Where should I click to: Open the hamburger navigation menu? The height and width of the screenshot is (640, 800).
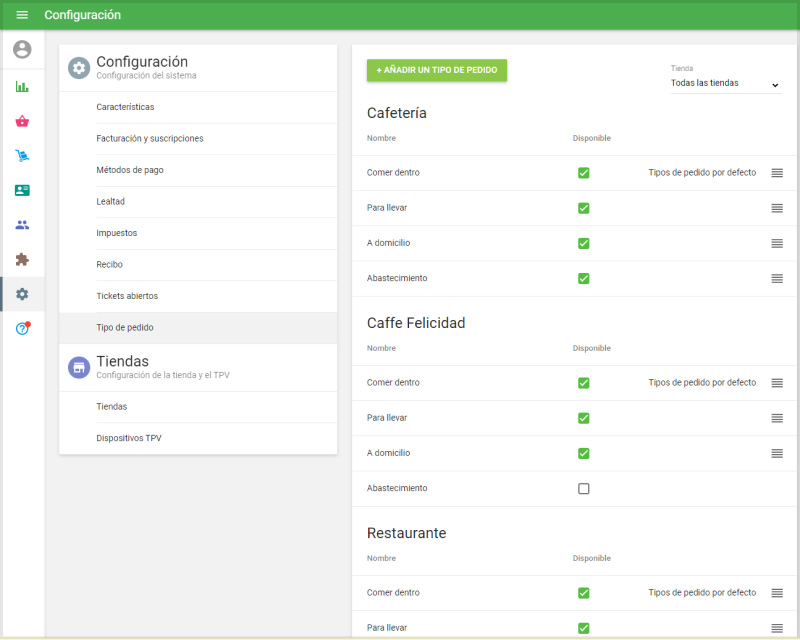point(22,15)
